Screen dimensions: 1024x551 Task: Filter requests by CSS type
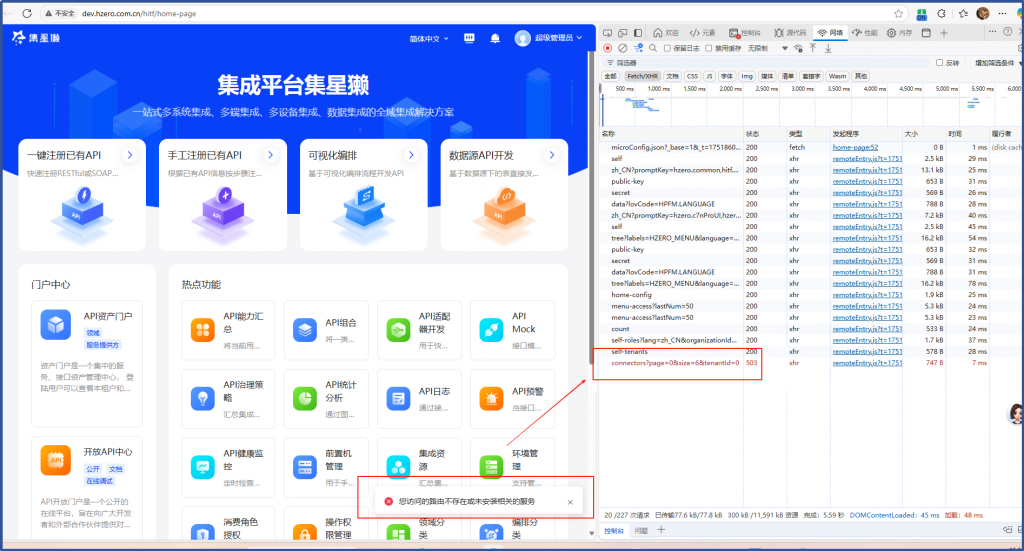point(692,76)
